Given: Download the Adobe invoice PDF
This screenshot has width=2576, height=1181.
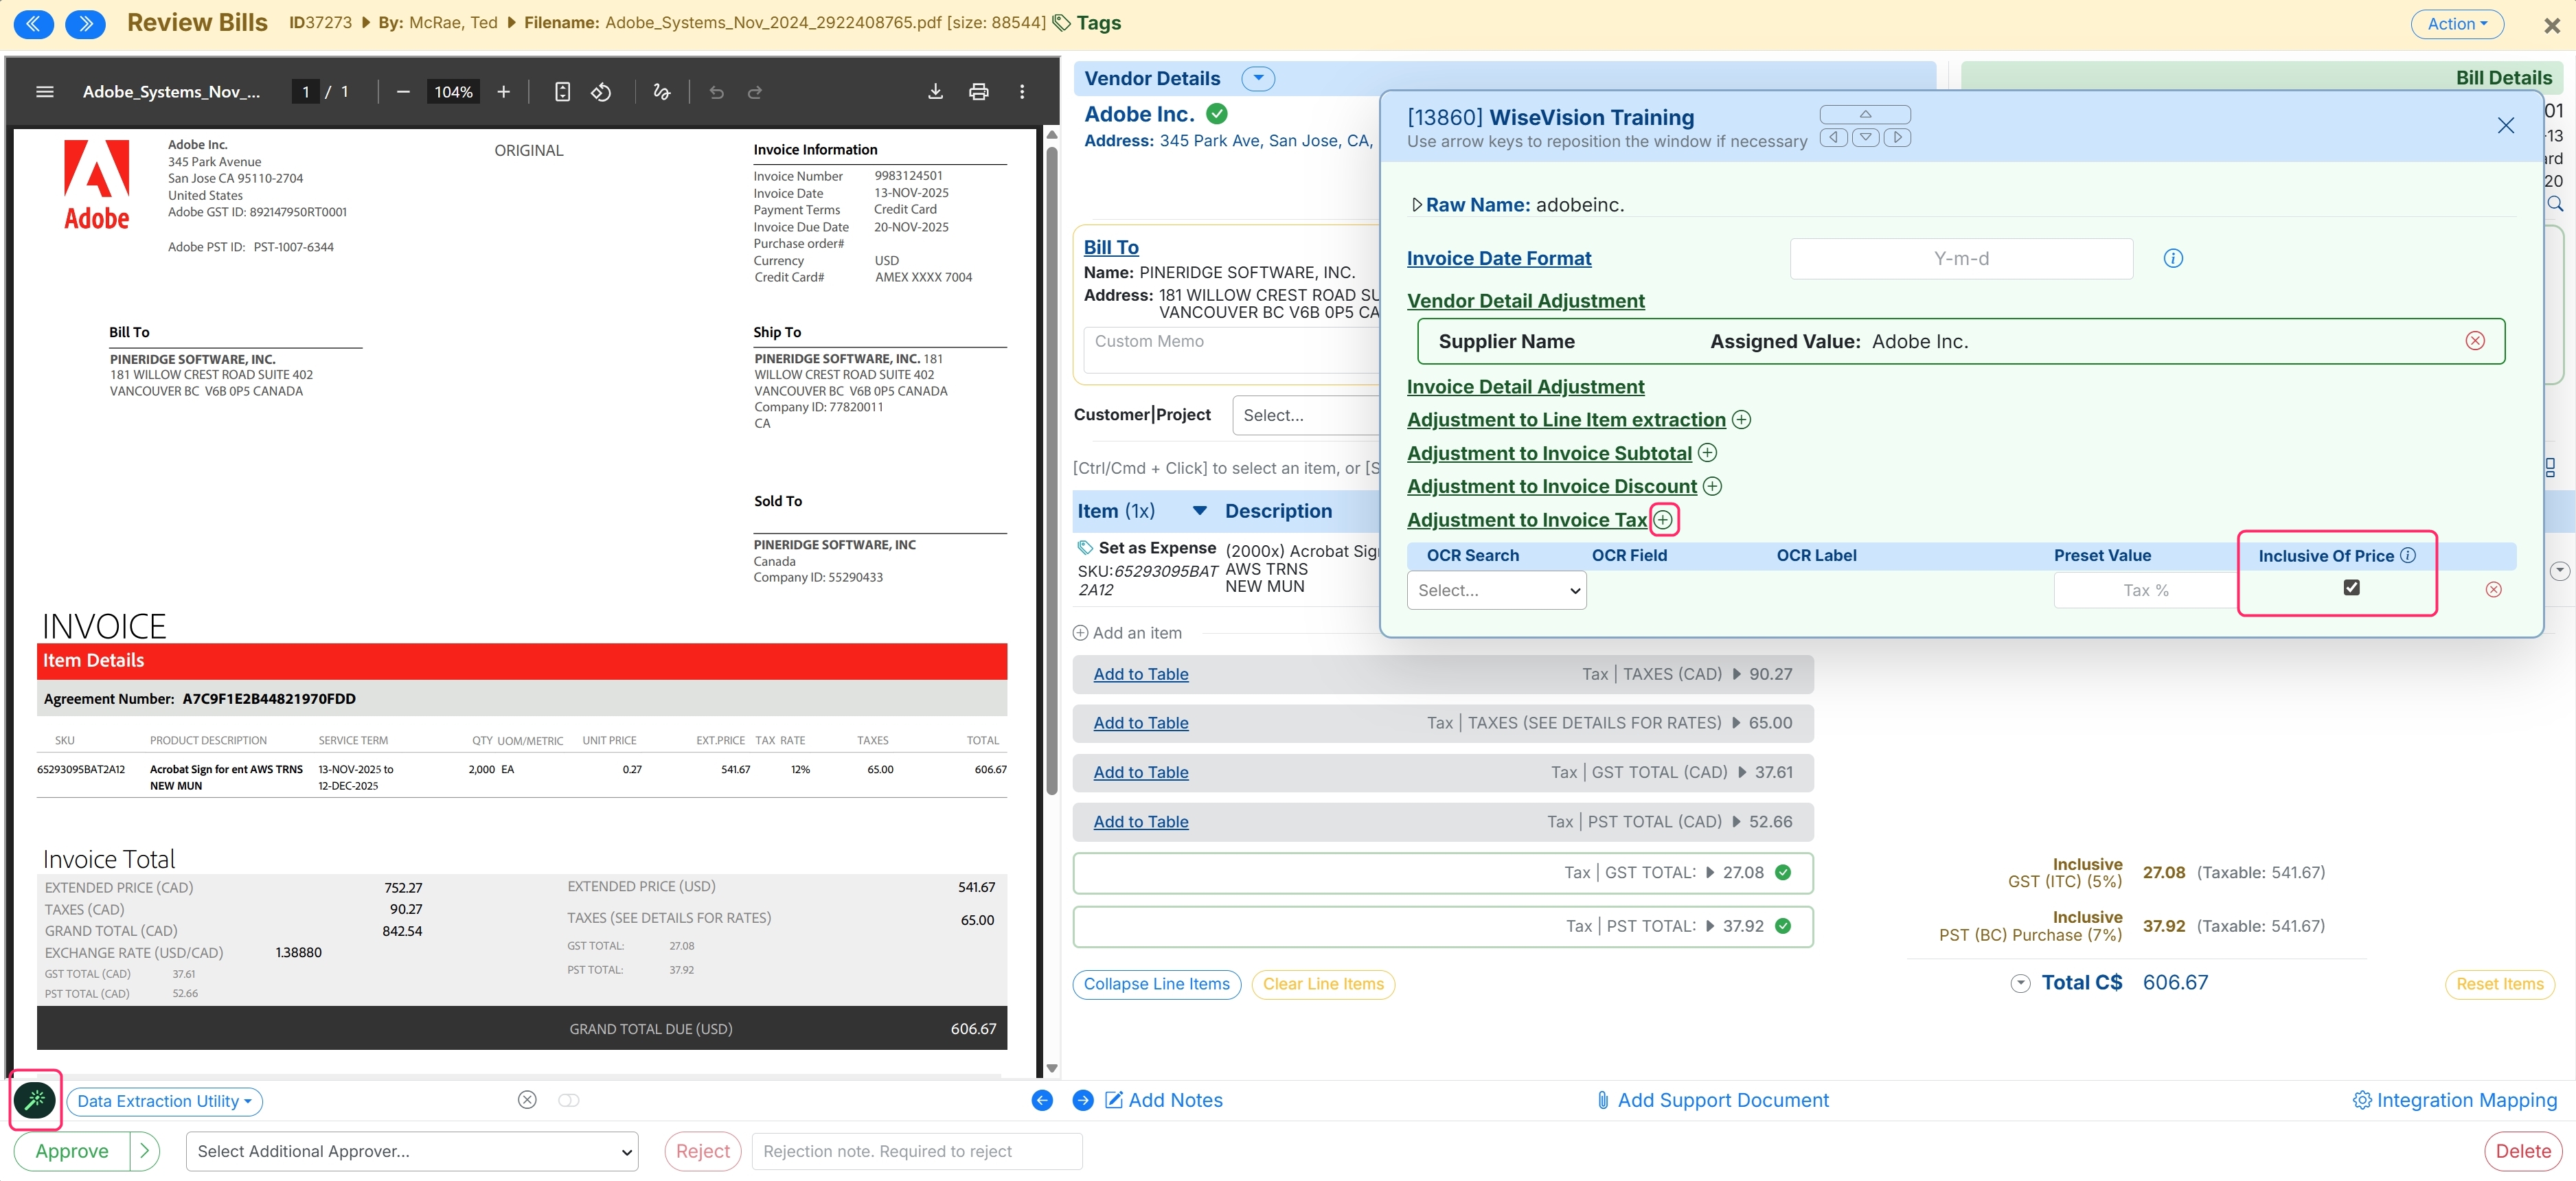Looking at the screenshot, I should coord(935,92).
